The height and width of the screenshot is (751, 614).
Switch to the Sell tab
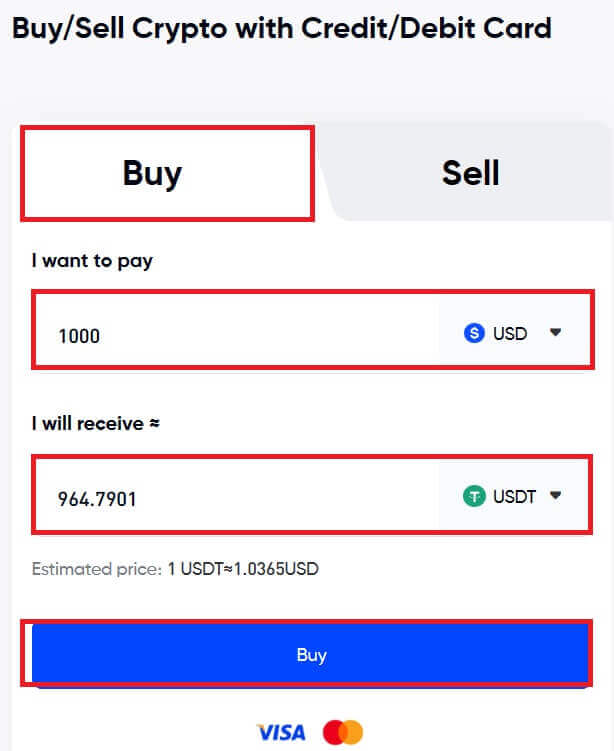pyautogui.click(x=470, y=173)
